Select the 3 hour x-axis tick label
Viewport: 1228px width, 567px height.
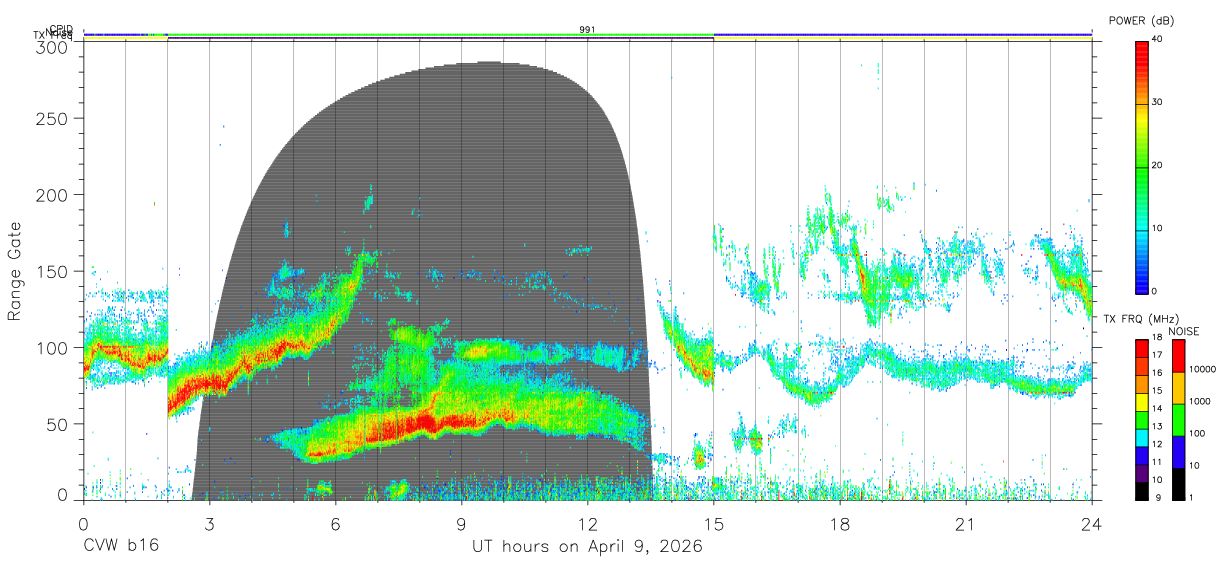[x=209, y=524]
